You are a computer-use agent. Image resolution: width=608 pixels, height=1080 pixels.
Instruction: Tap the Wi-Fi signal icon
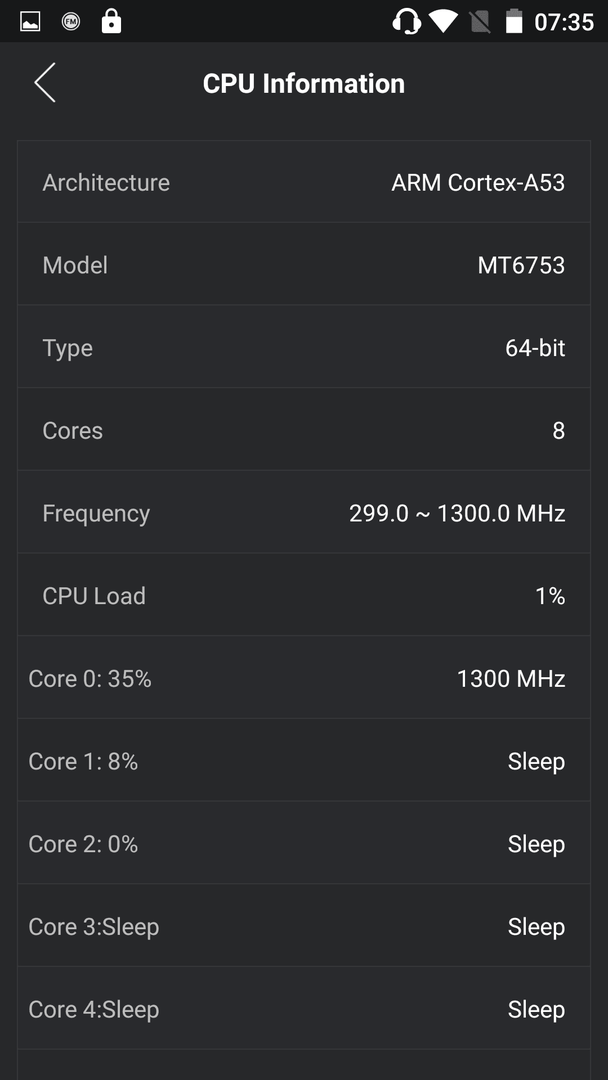click(x=443, y=21)
